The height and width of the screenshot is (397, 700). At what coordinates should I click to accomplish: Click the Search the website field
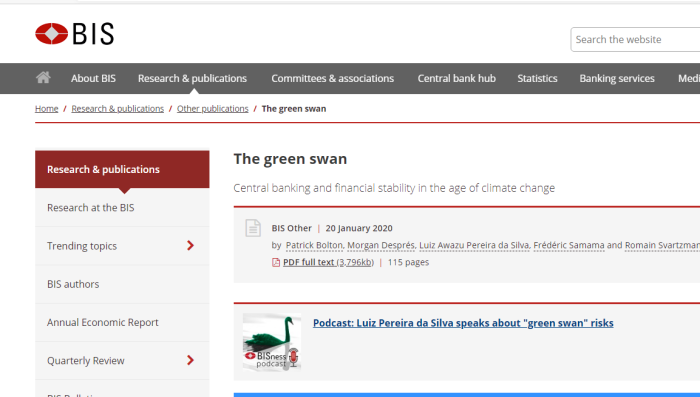click(x=635, y=39)
